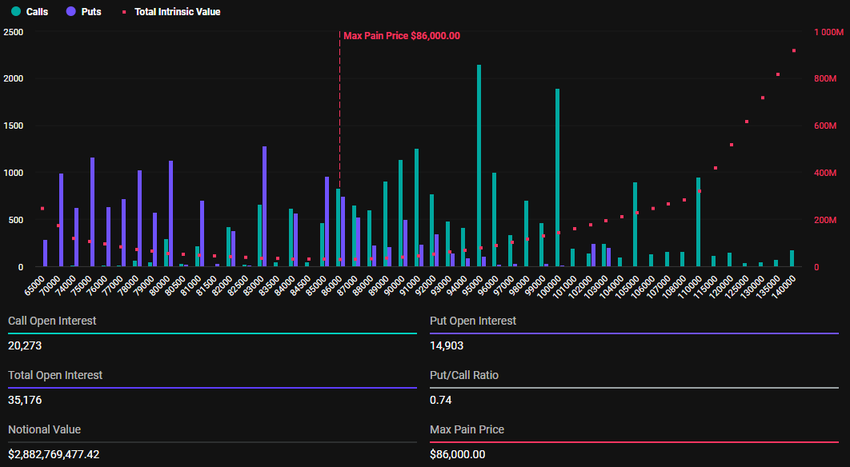Click the tallest Calls bar at 95000
The height and width of the screenshot is (467, 850).
479,165
